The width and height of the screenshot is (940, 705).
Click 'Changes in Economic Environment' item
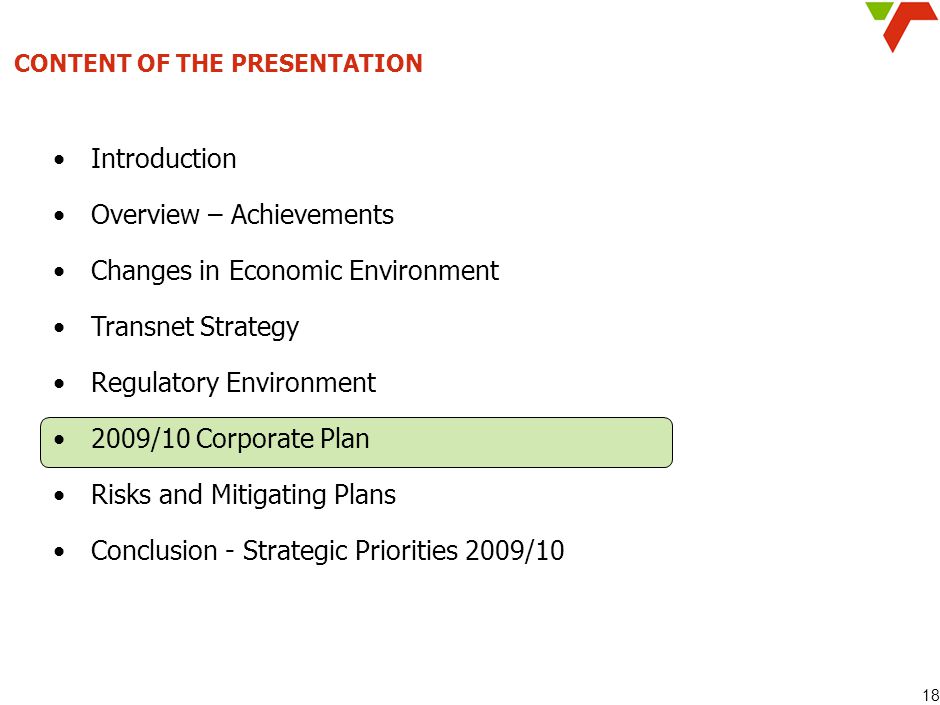tap(294, 270)
